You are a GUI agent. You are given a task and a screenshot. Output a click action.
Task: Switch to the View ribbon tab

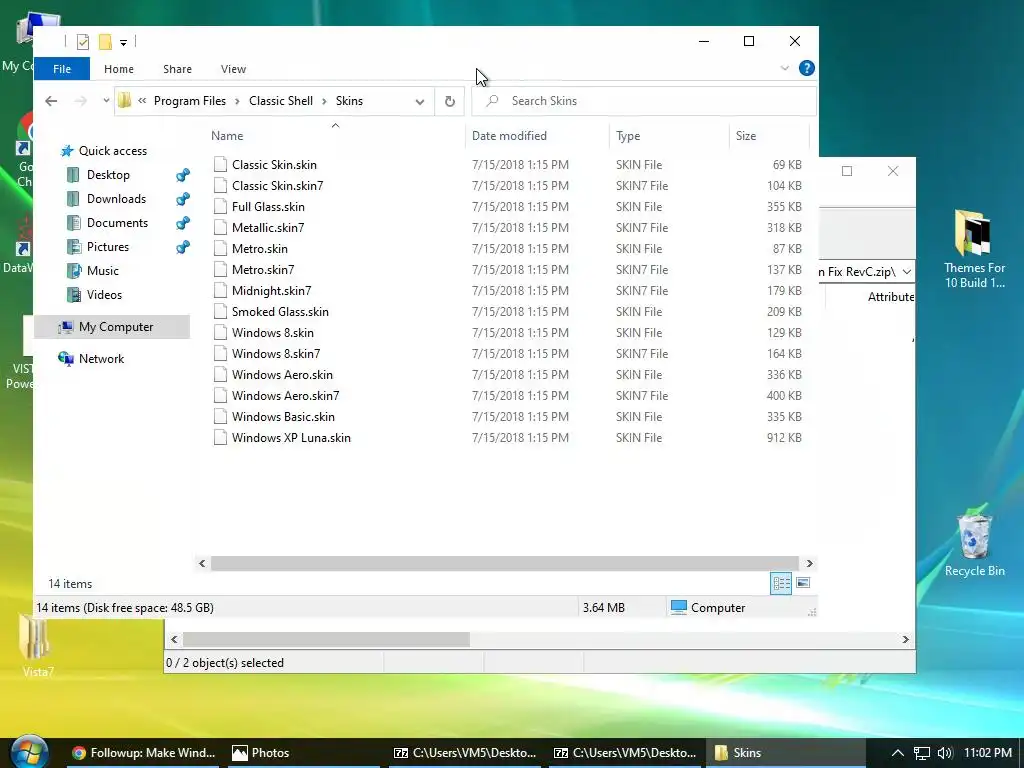click(233, 69)
